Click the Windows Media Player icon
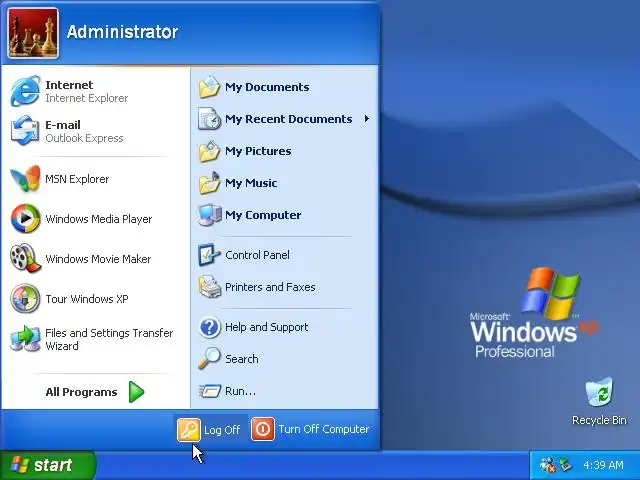 [x=25, y=218]
